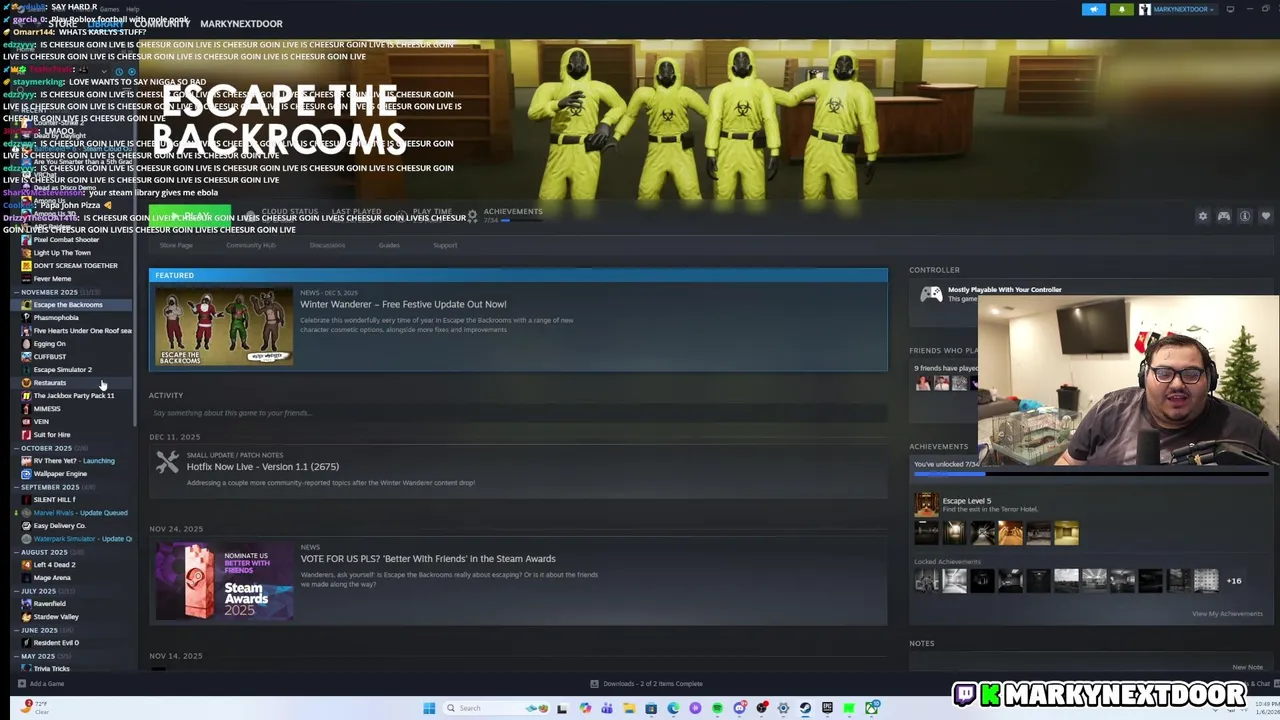Viewport: 1280px width, 720px height.
Task: Click first friend avatar under friends who play
Action: (922, 383)
